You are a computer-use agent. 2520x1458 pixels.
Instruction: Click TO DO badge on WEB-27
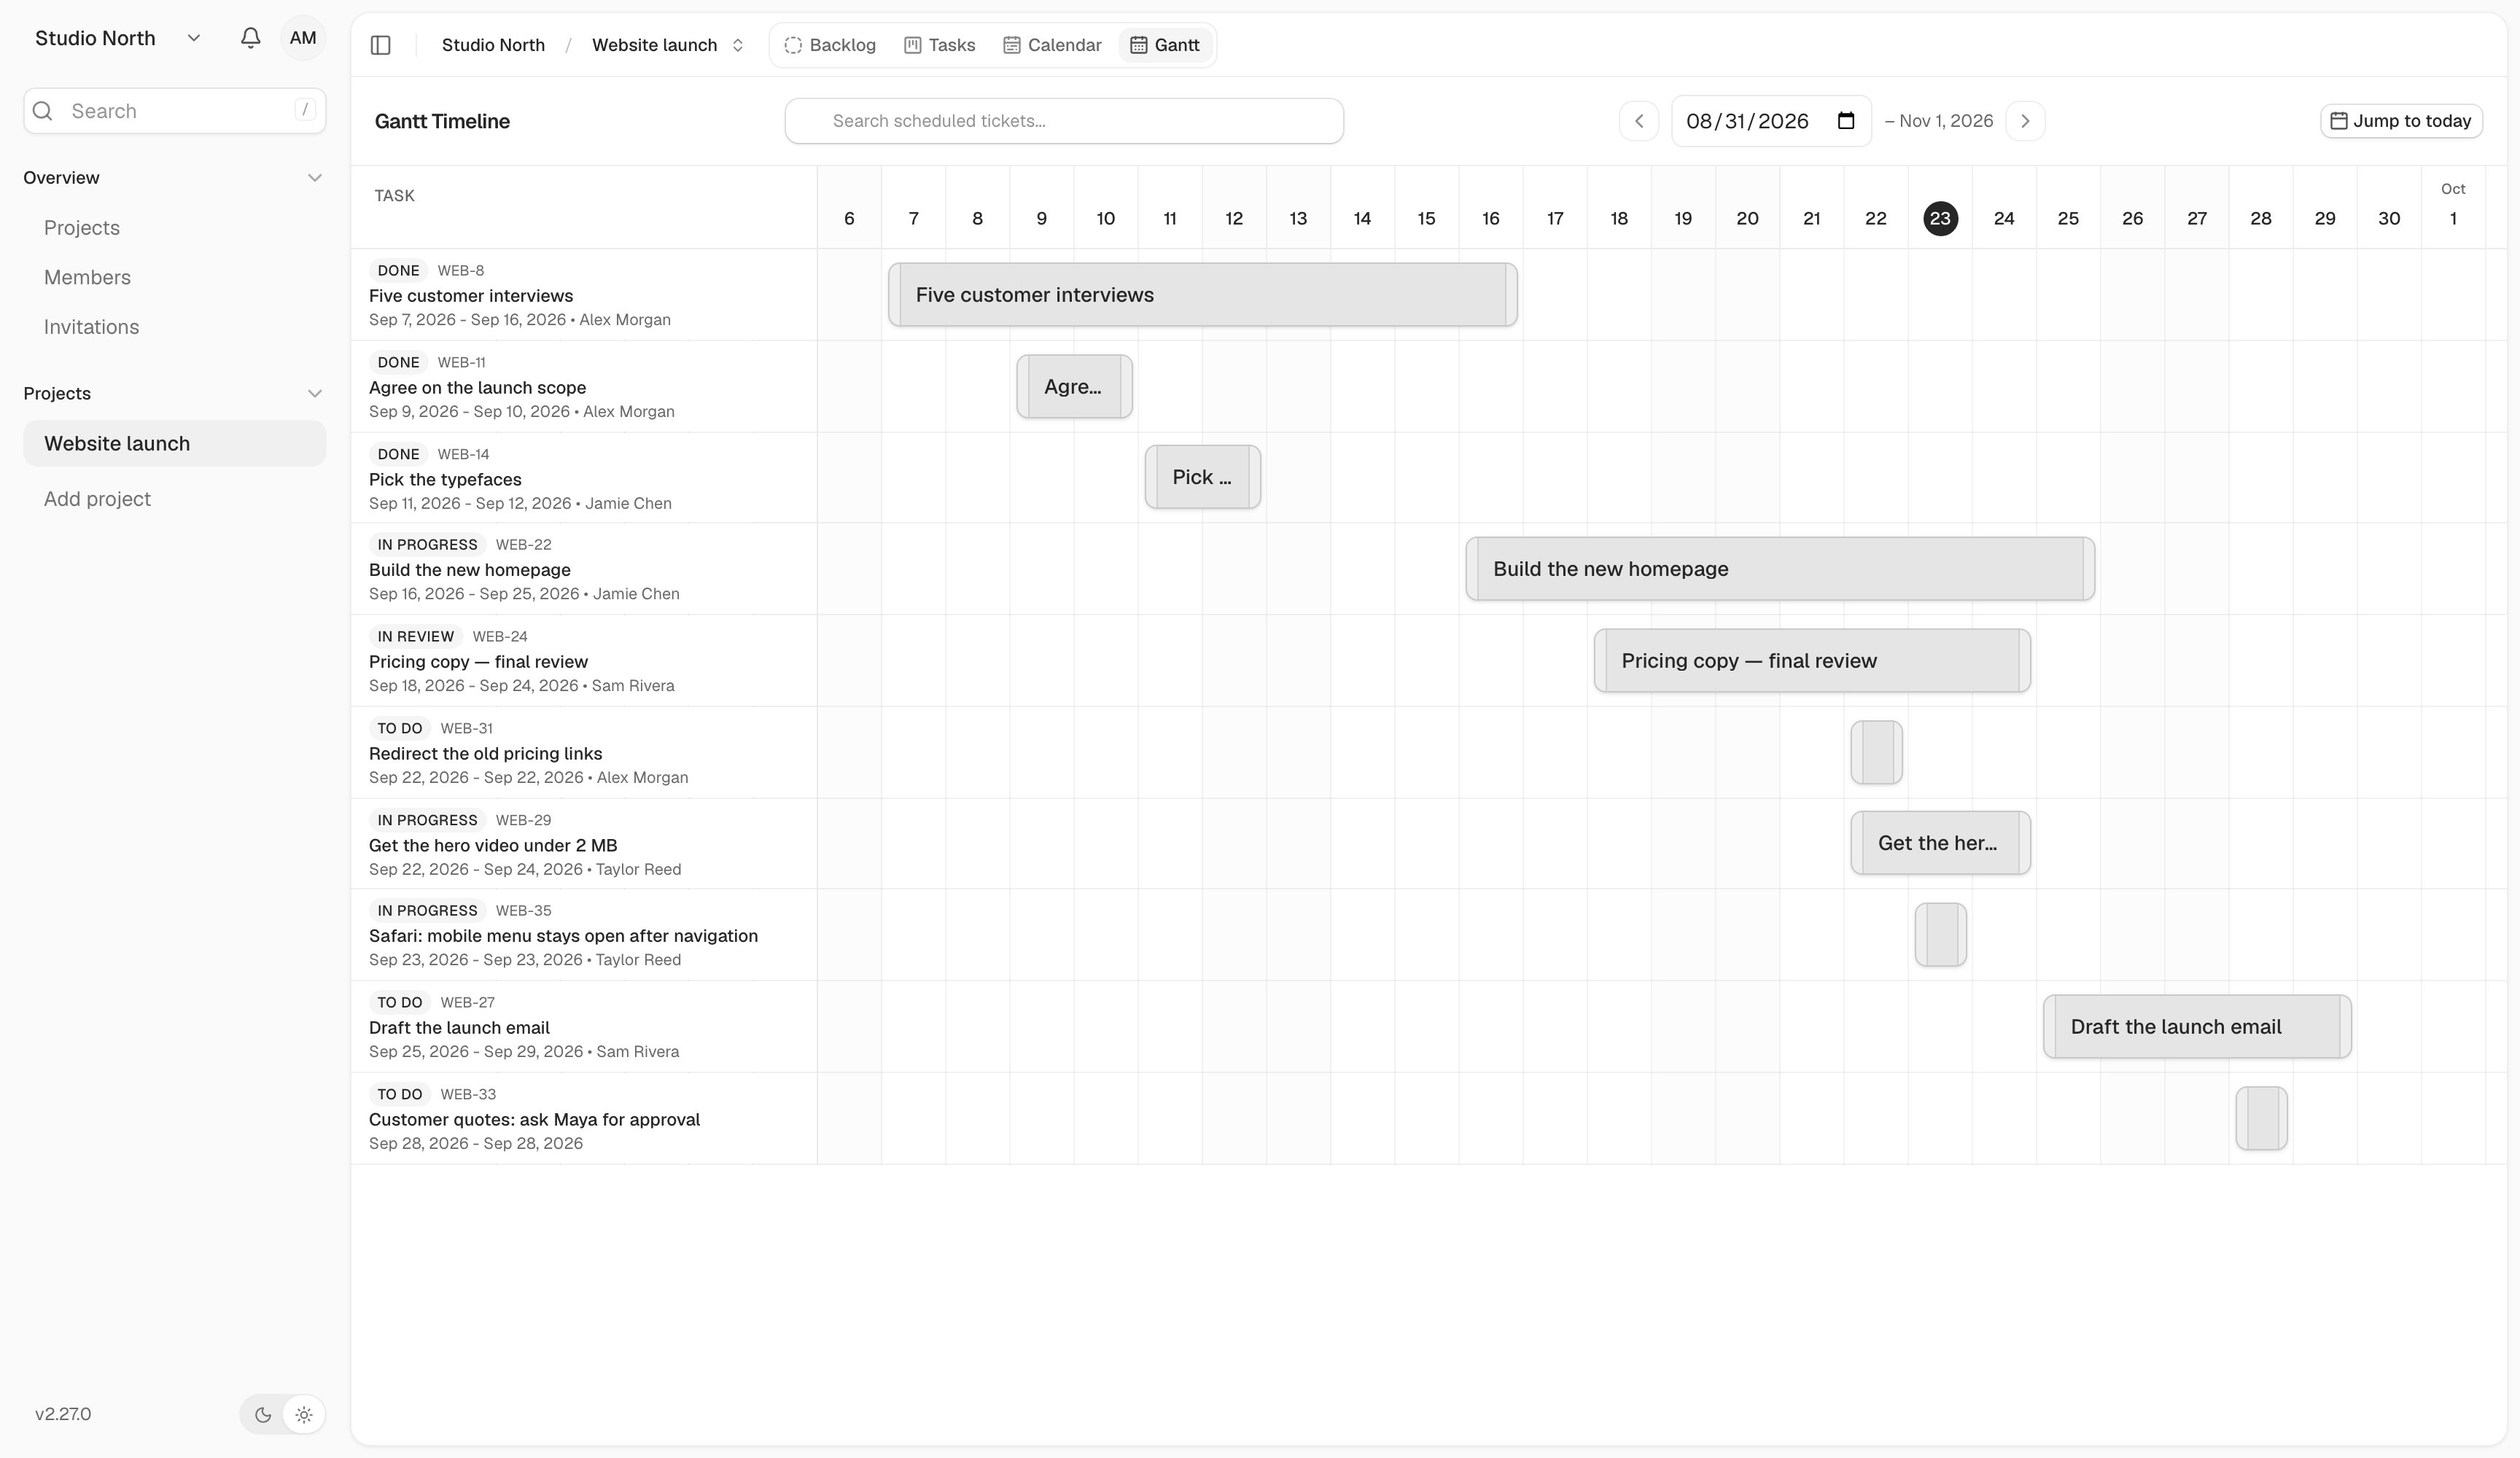tap(399, 1003)
